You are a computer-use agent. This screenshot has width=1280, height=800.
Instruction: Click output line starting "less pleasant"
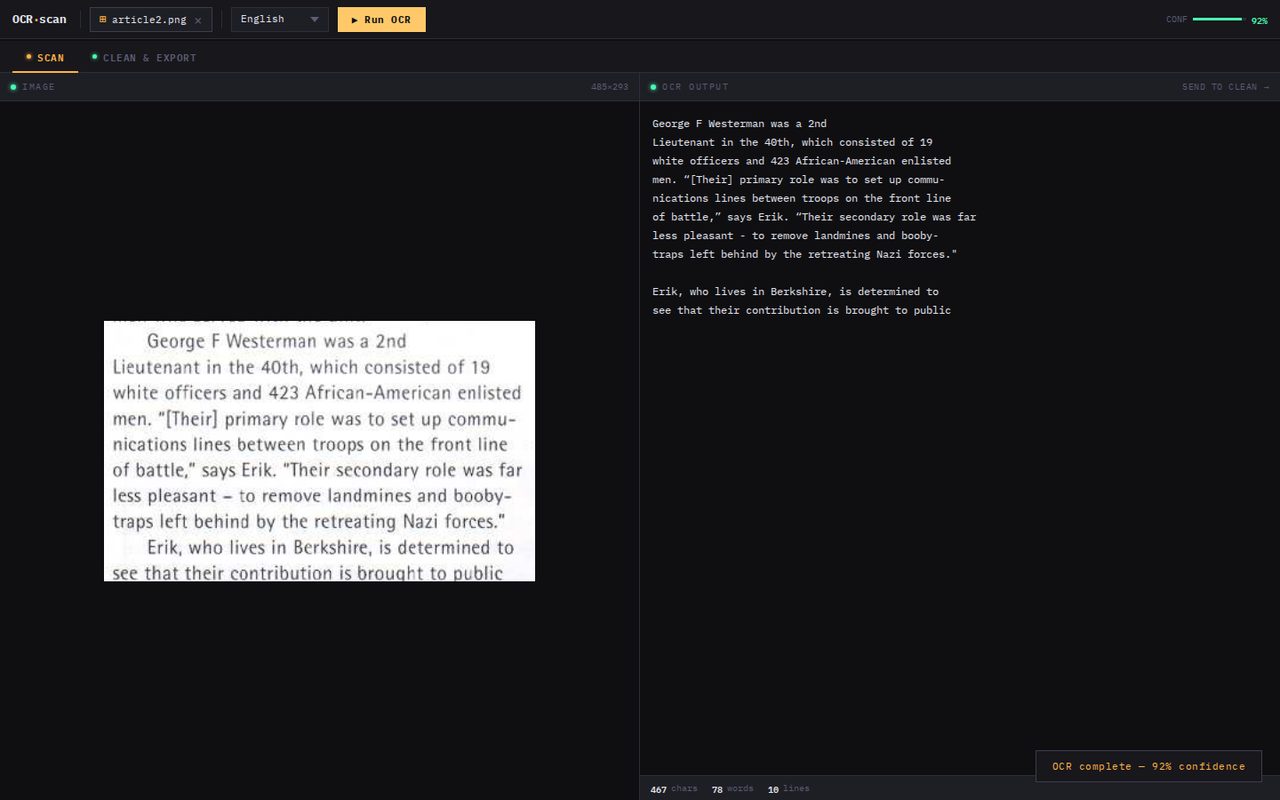point(795,236)
